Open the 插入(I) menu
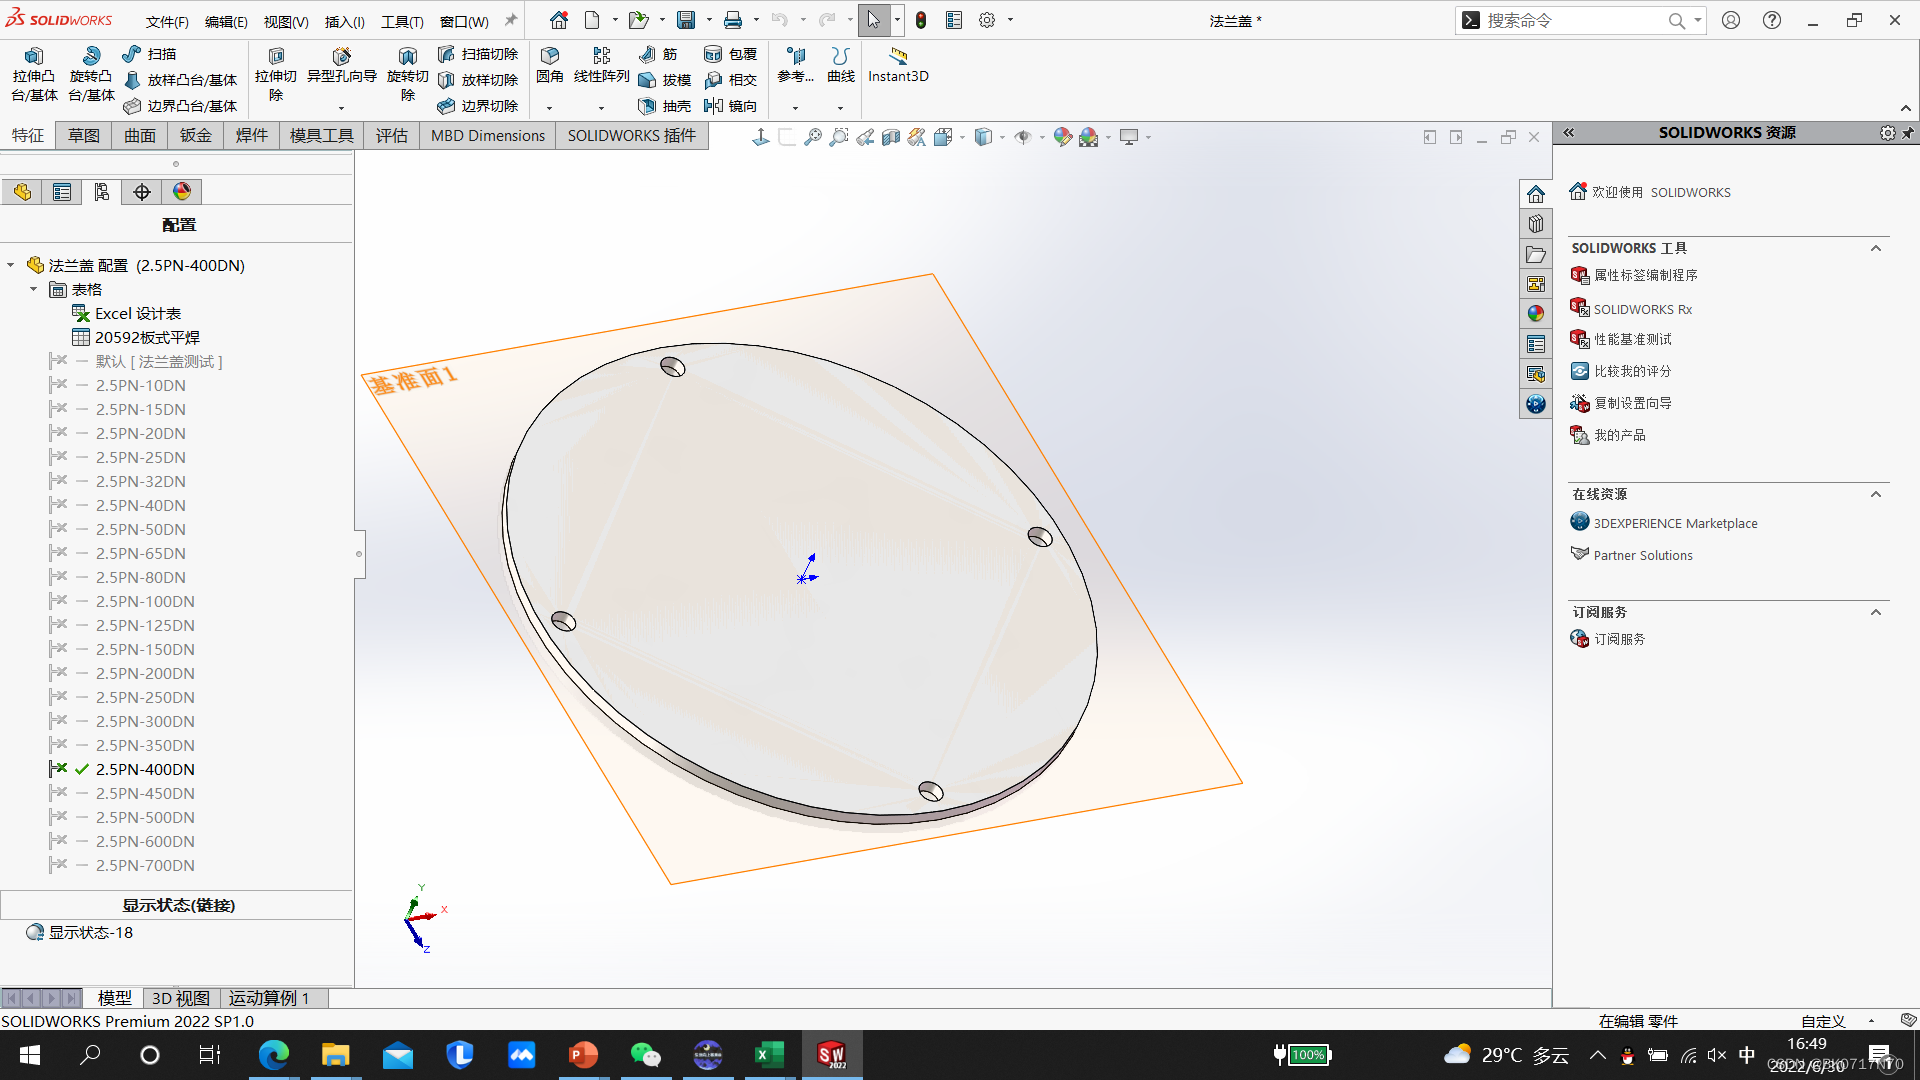 (344, 20)
